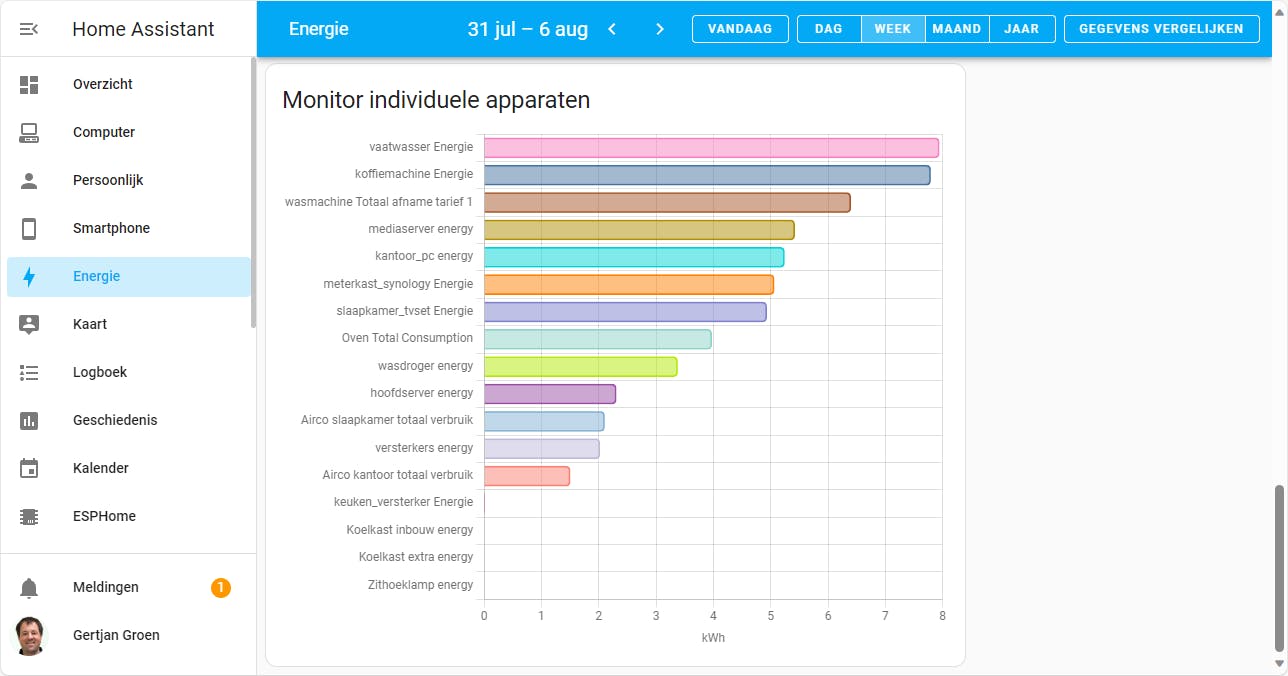Click the Monitor individuele apparaten heading
The image size is (1288, 676).
pos(436,100)
